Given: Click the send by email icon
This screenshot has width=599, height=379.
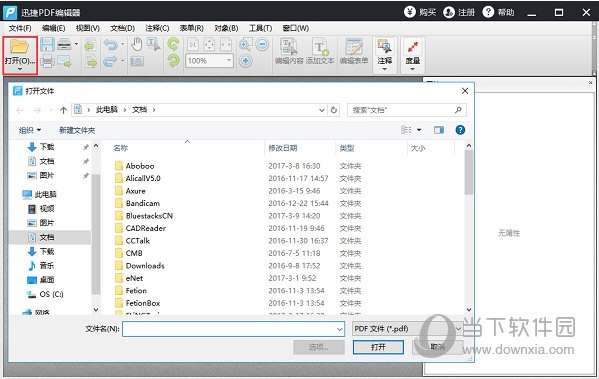Looking at the screenshot, I should pos(64,61).
